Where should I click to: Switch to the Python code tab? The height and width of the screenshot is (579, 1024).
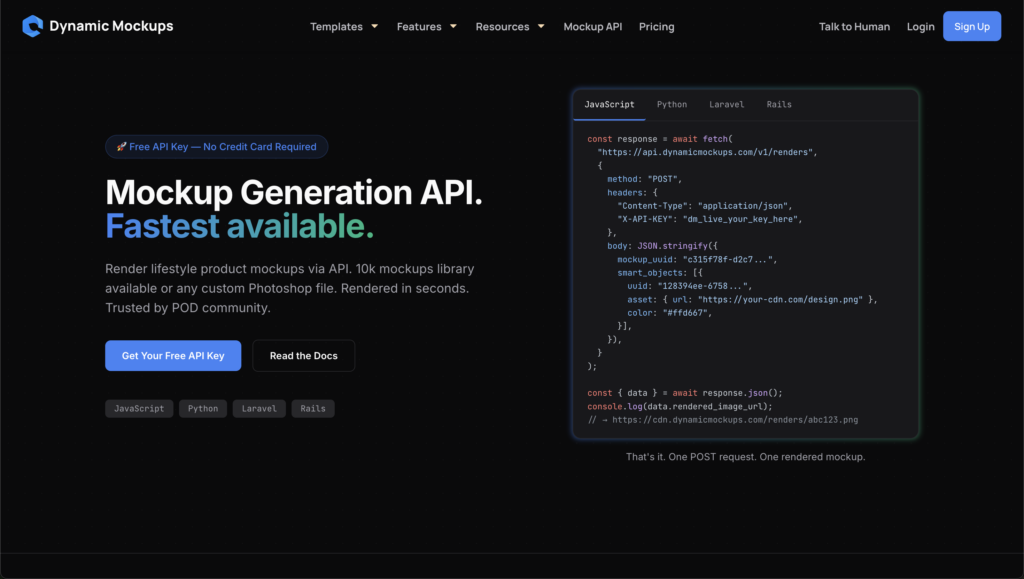pos(671,104)
